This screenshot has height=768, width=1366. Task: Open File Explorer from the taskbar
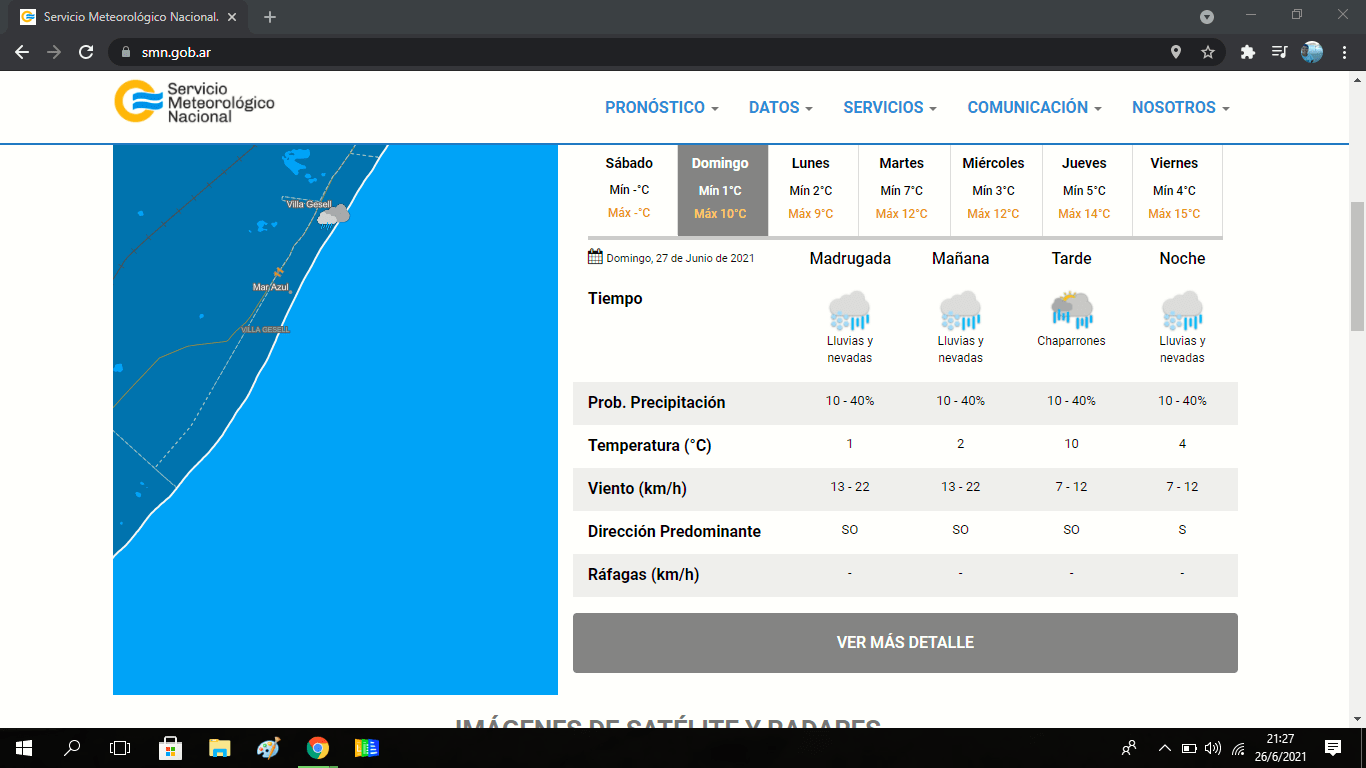pyautogui.click(x=219, y=747)
